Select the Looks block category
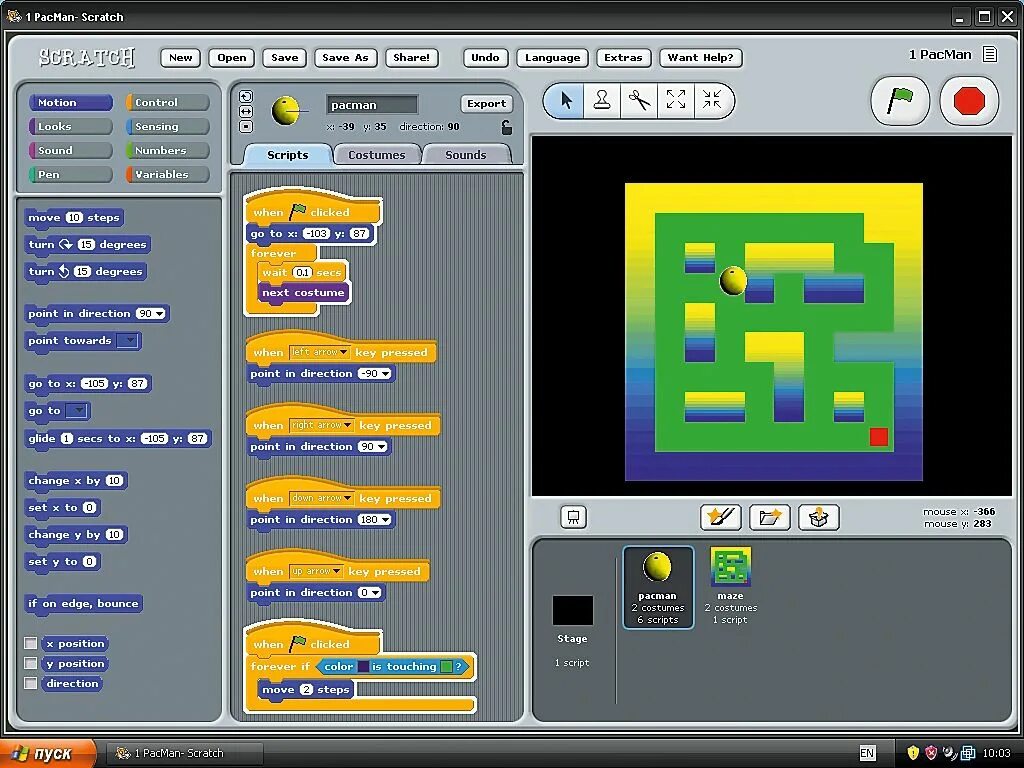Viewport: 1024px width, 768px height. (x=71, y=127)
